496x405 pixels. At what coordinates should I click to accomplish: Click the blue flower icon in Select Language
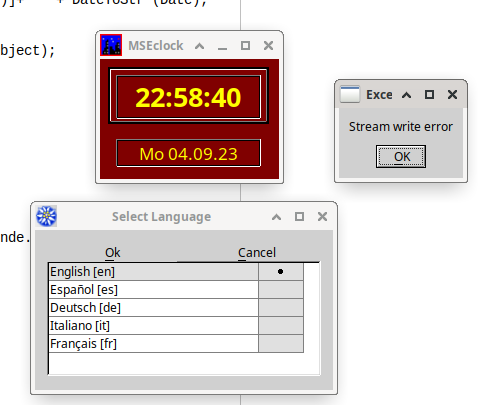pyautogui.click(x=46, y=216)
